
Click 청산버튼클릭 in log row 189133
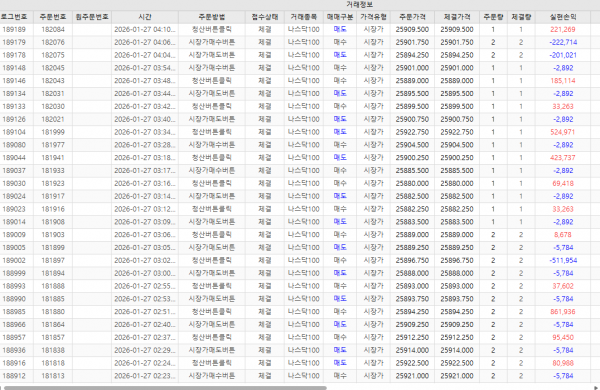(x=212, y=106)
